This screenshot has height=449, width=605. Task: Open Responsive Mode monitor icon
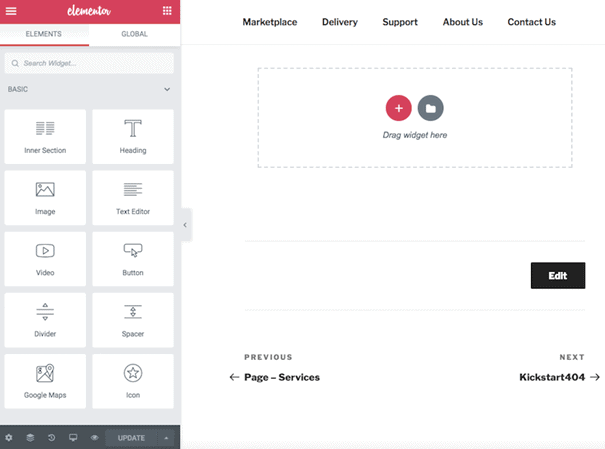tap(73, 438)
